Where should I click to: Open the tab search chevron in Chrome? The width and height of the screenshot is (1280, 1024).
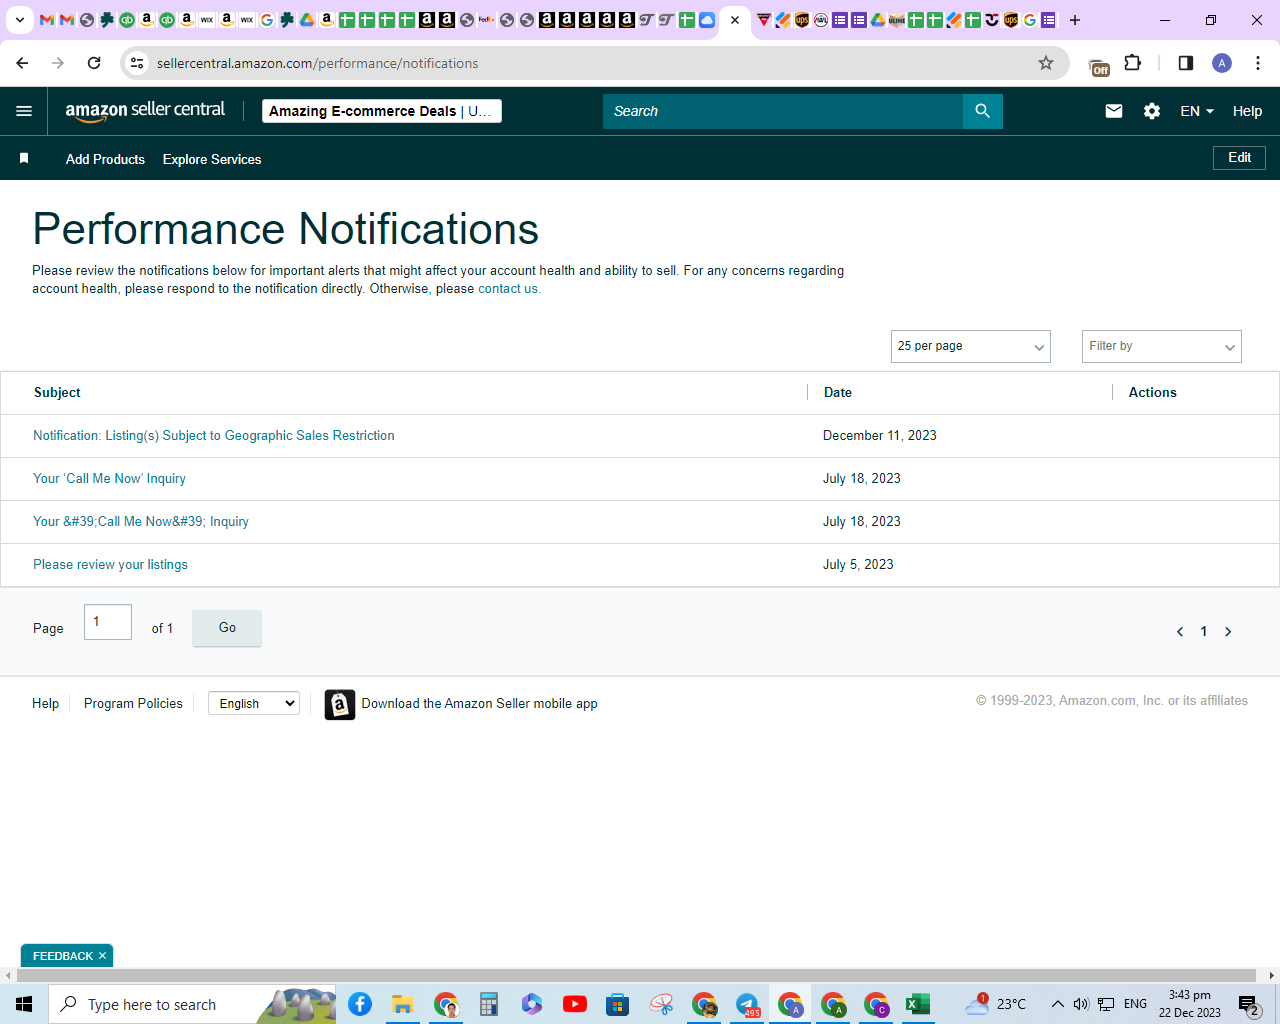[x=19, y=20]
